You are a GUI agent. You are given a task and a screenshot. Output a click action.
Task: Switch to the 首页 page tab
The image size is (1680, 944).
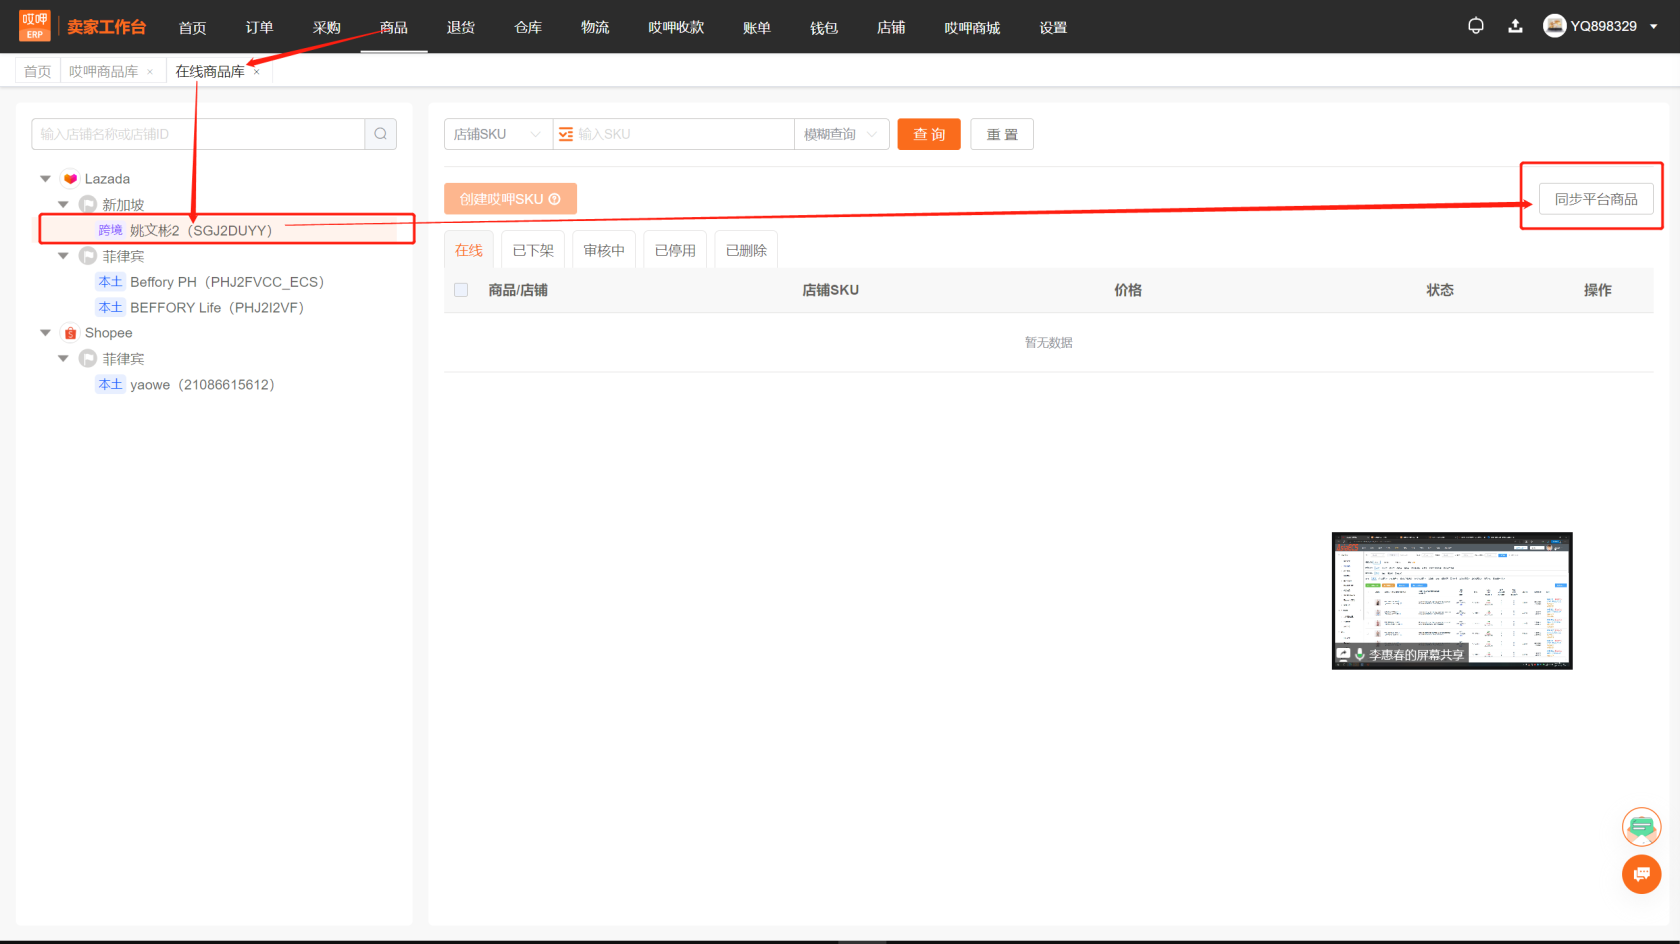pos(37,72)
